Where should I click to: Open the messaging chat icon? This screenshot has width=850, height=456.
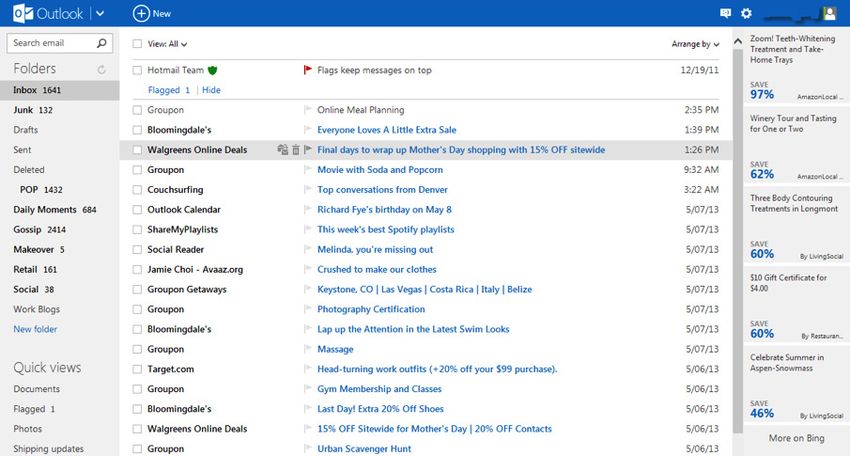(725, 14)
